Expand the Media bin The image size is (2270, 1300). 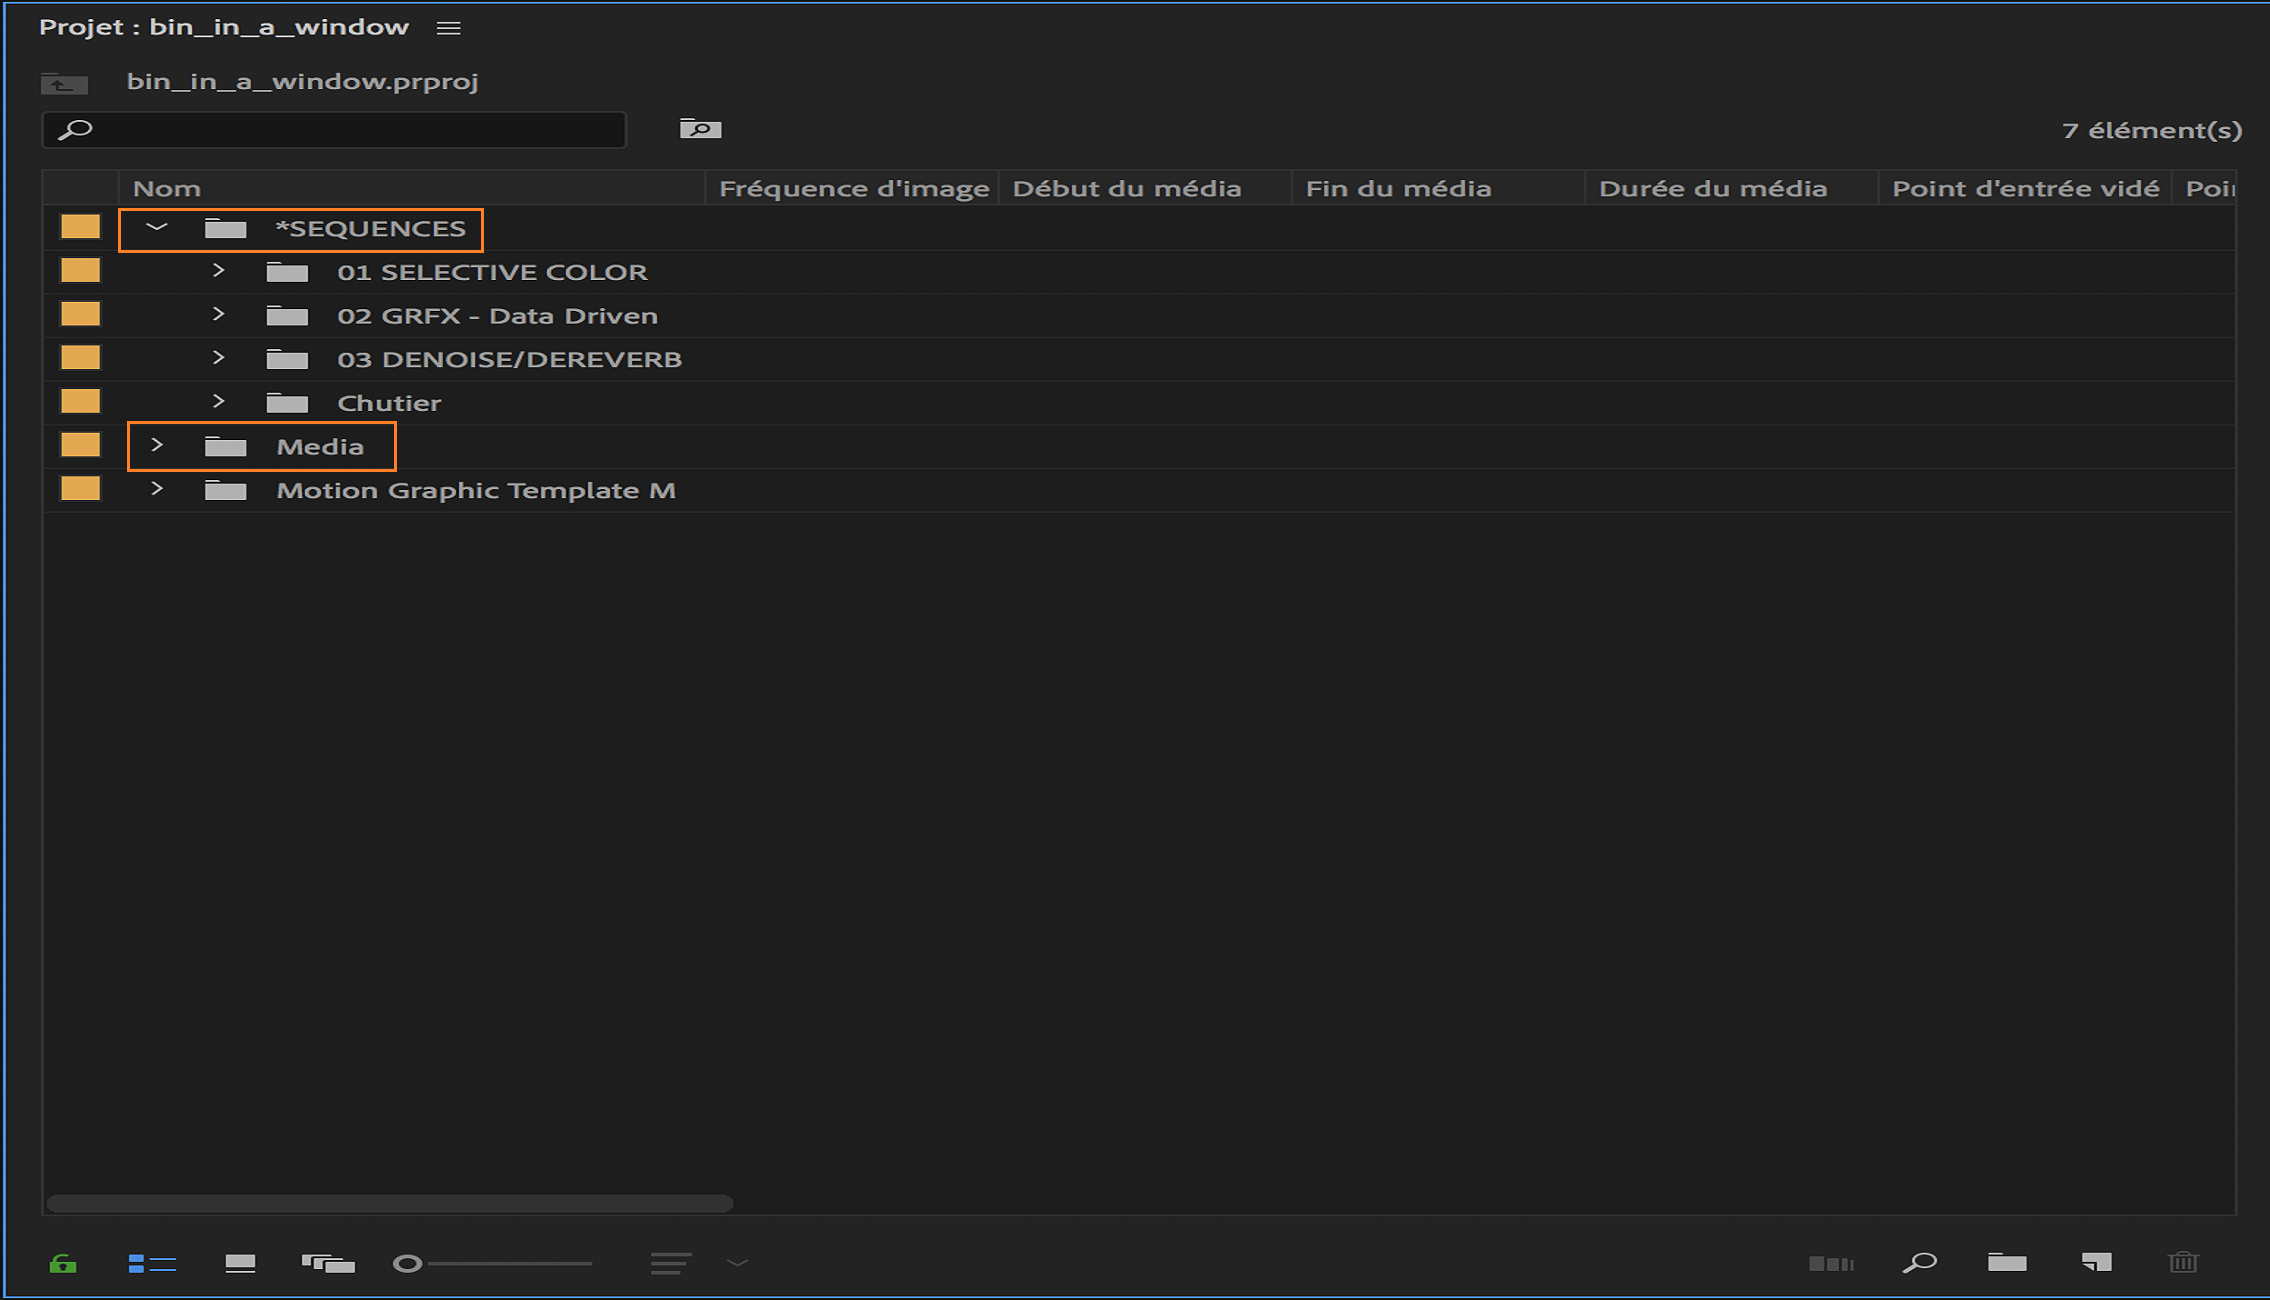pos(157,446)
